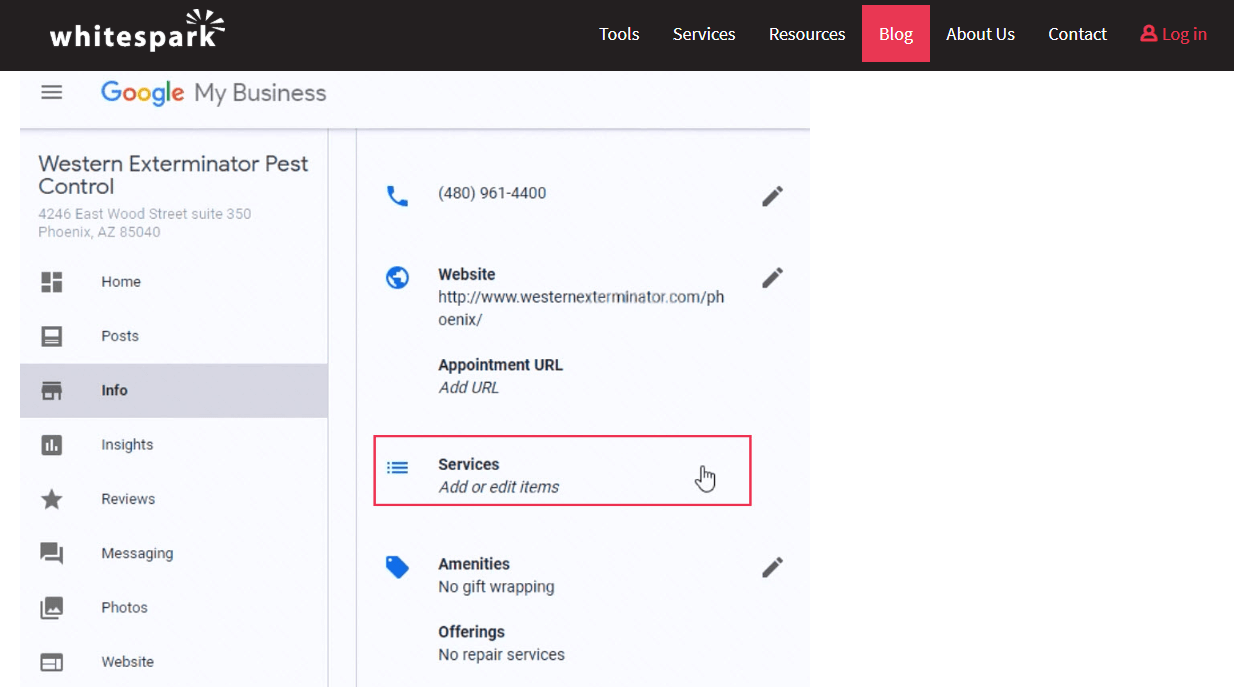Click the Services list icon
This screenshot has width=1234, height=687.
pos(397,467)
